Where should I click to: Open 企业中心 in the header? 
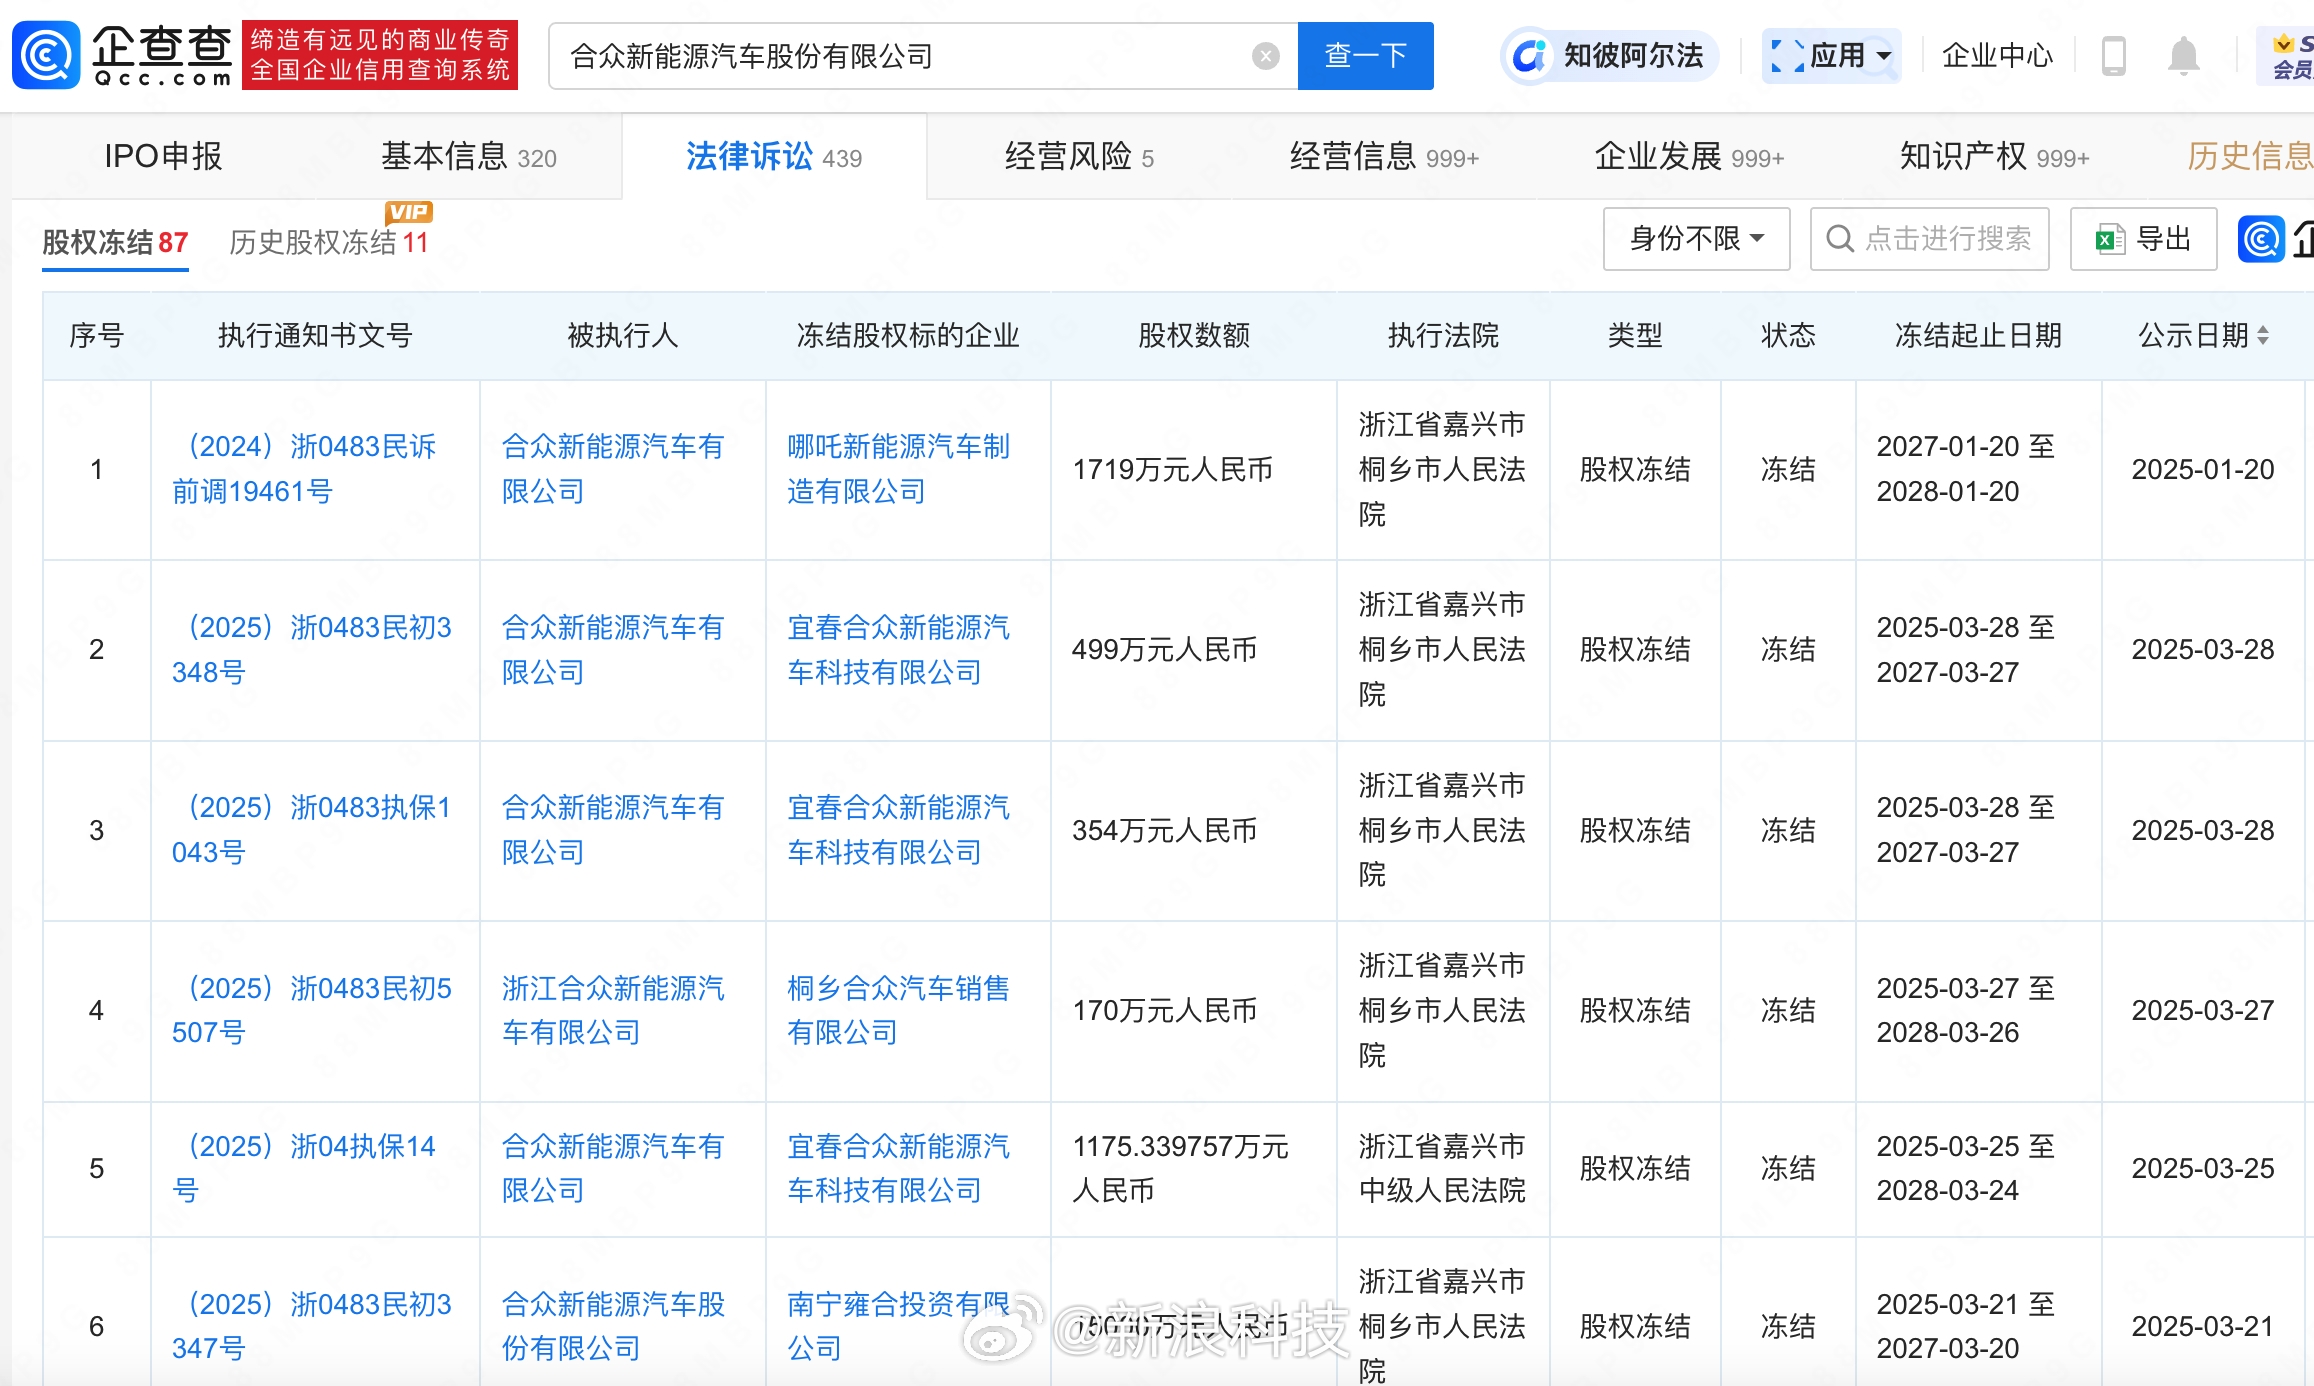tap(1996, 56)
